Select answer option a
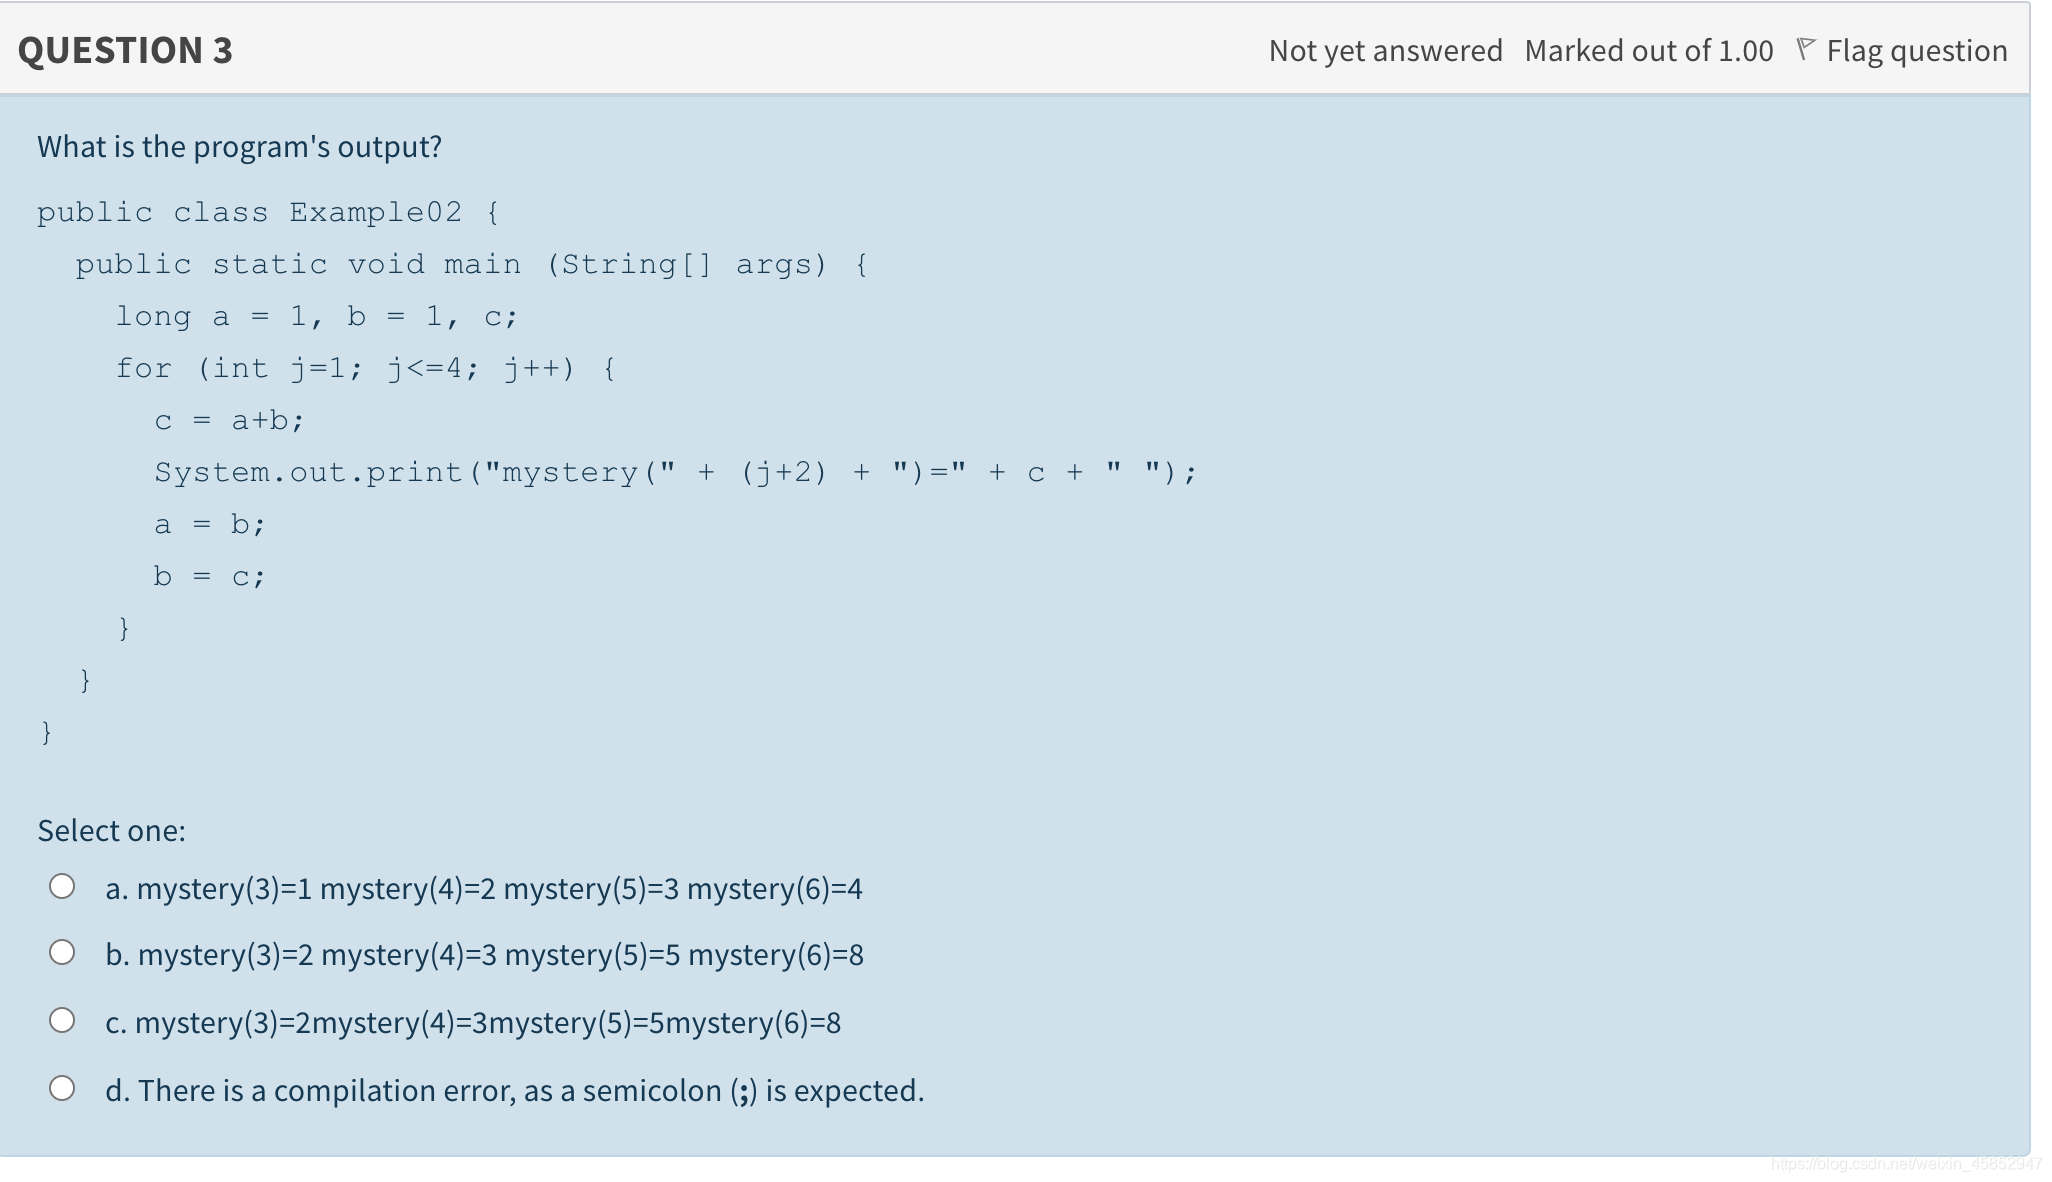This screenshot has height=1182, width=2052. [63, 884]
